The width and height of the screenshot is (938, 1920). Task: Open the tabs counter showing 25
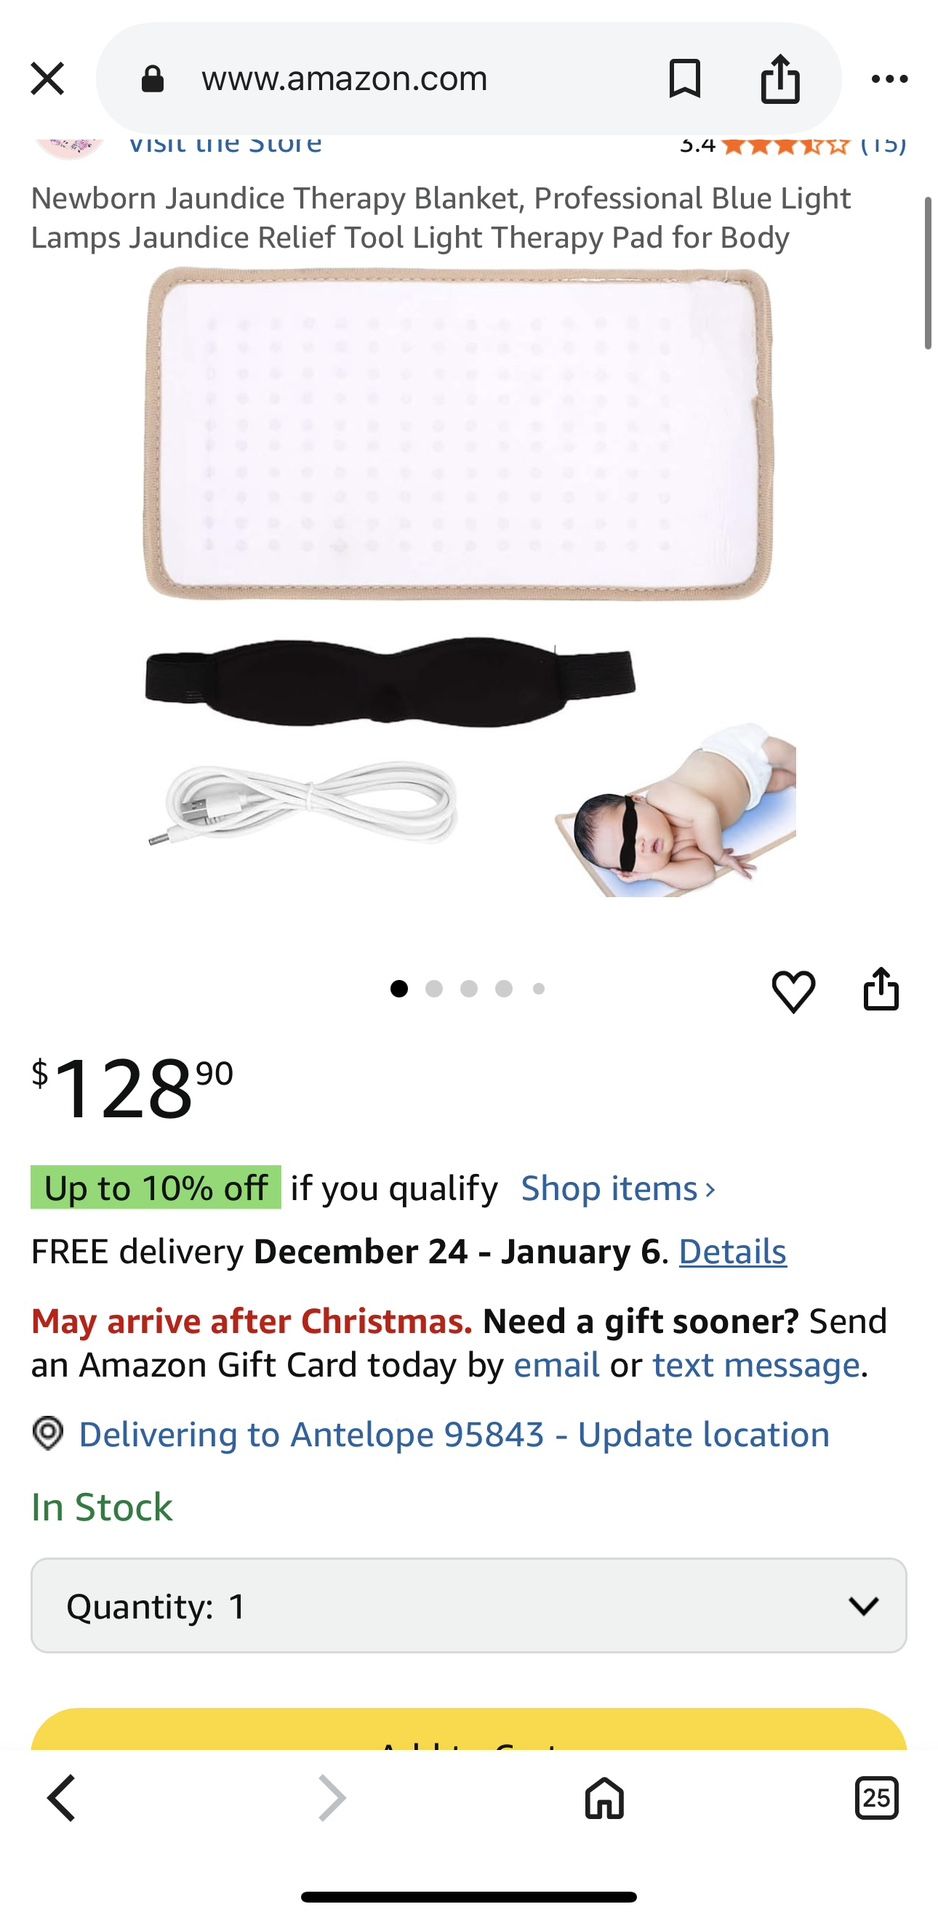click(876, 1798)
